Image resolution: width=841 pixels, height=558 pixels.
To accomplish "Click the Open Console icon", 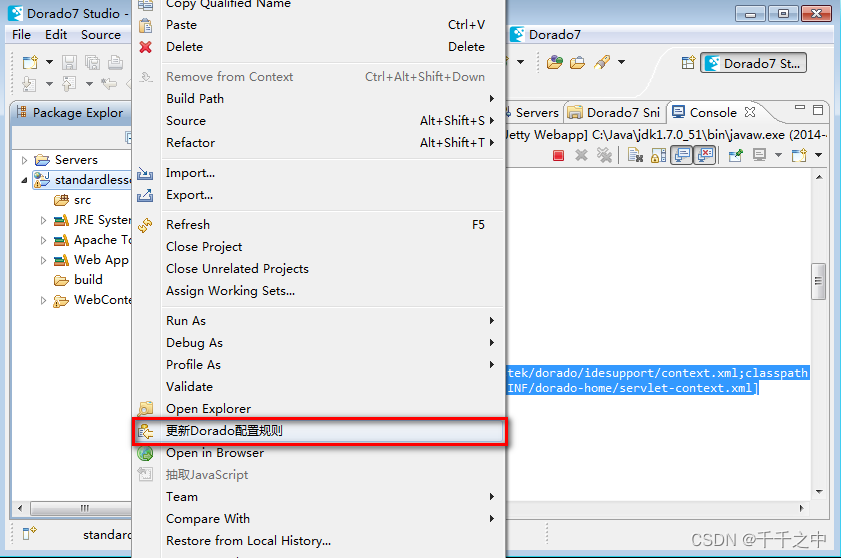I will (x=799, y=156).
